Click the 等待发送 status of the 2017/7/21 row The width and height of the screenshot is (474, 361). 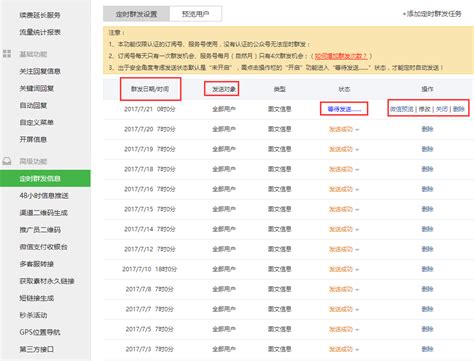coord(344,109)
